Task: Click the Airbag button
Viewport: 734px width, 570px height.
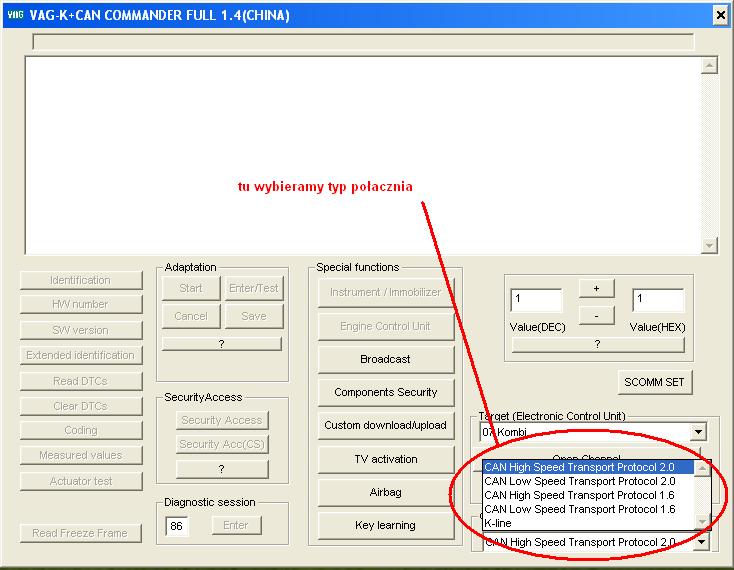Action: point(385,492)
